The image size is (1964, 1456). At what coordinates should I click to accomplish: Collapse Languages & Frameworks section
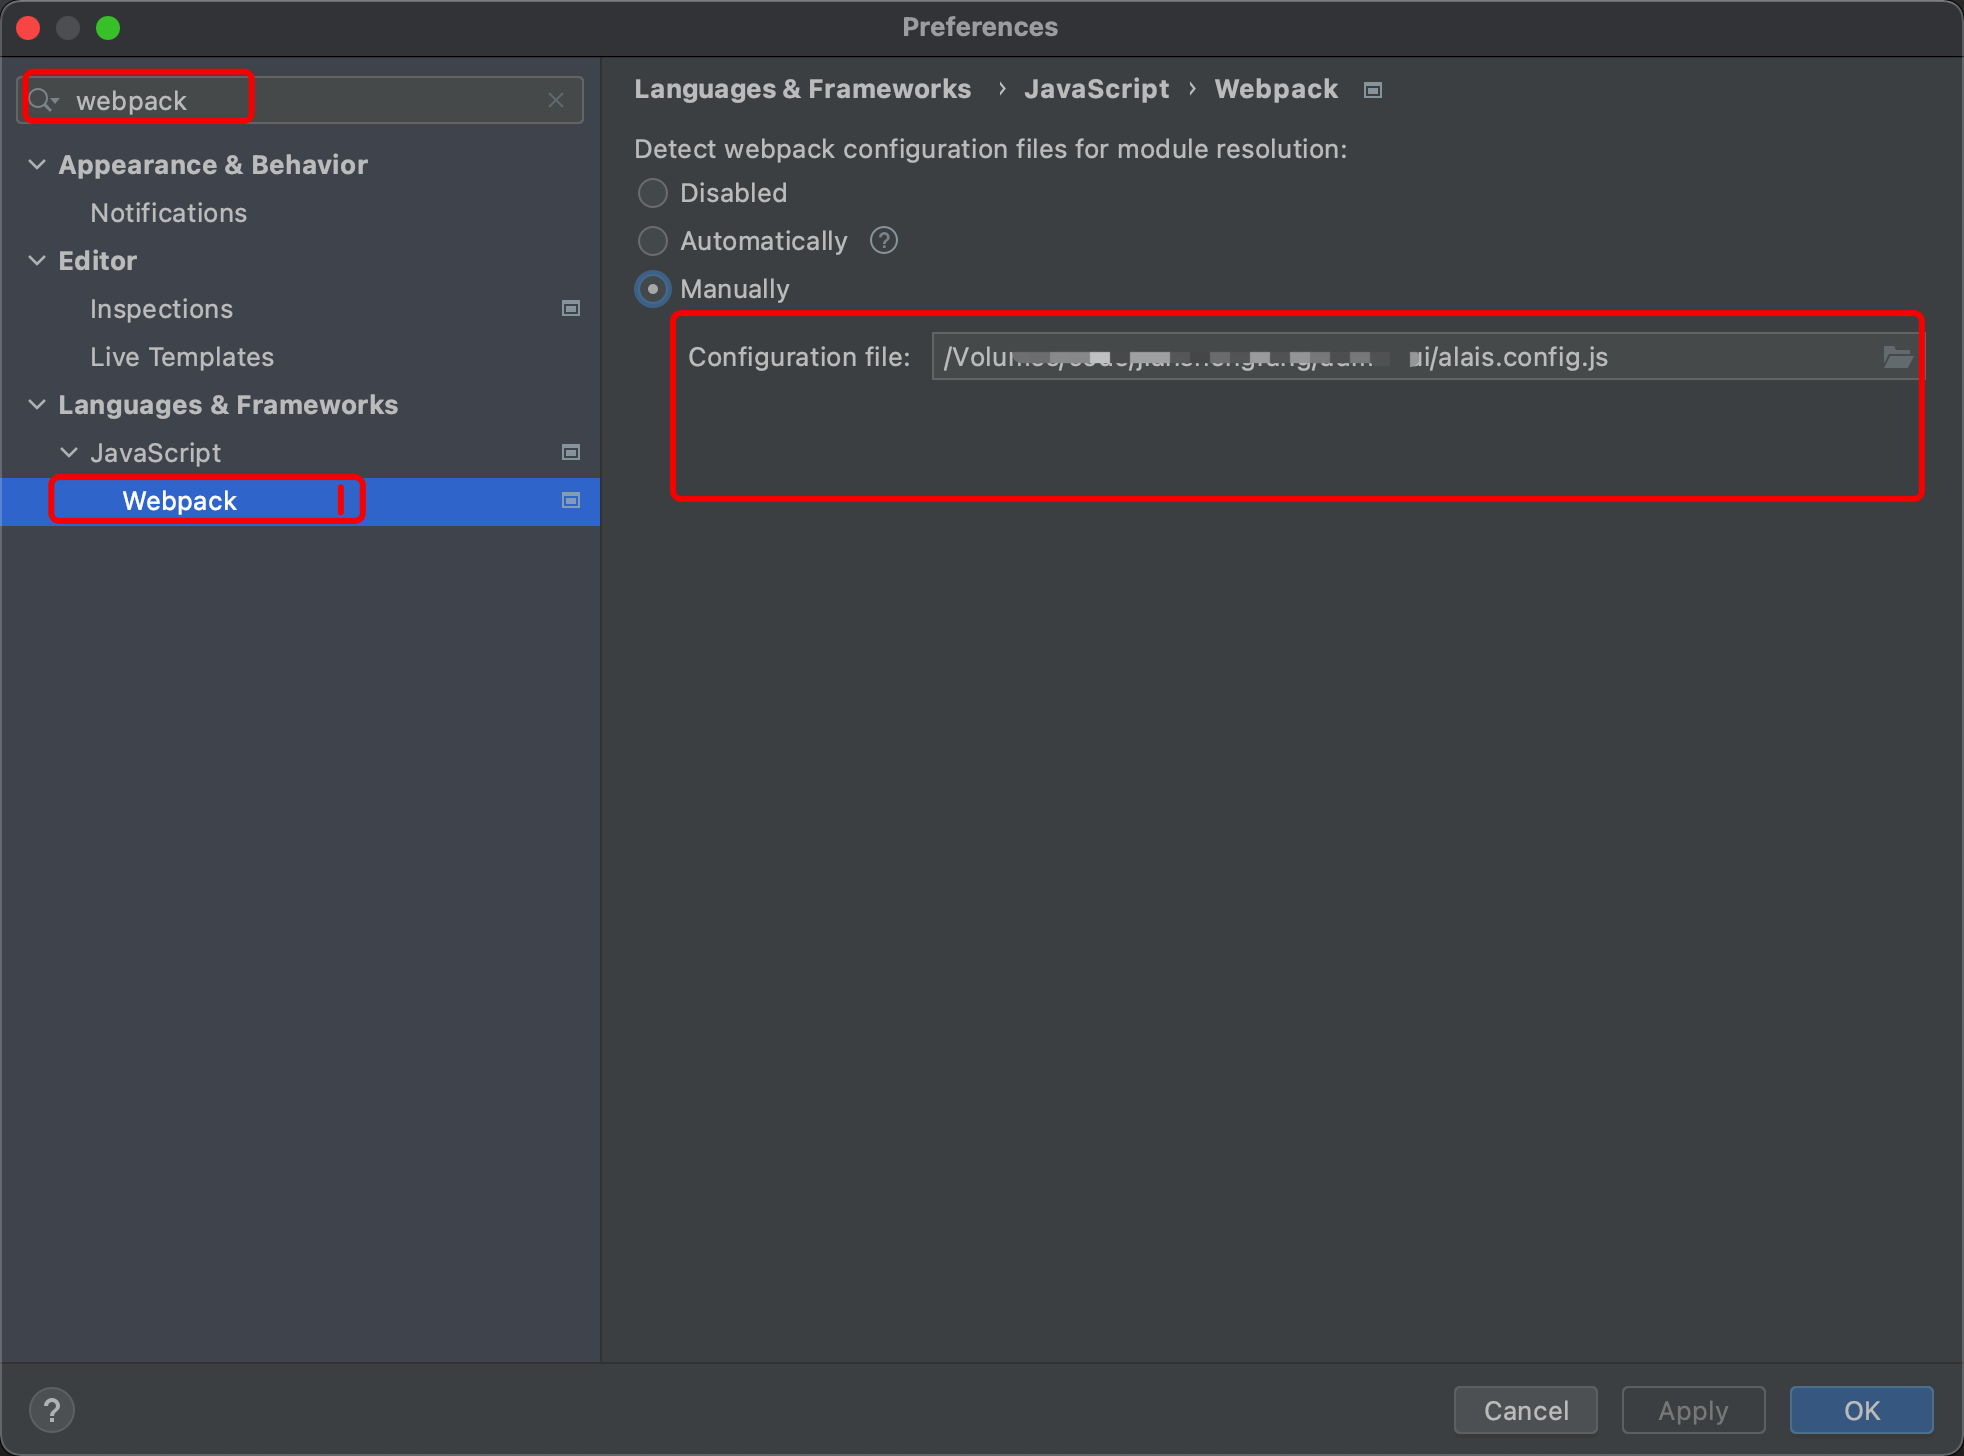point(37,404)
